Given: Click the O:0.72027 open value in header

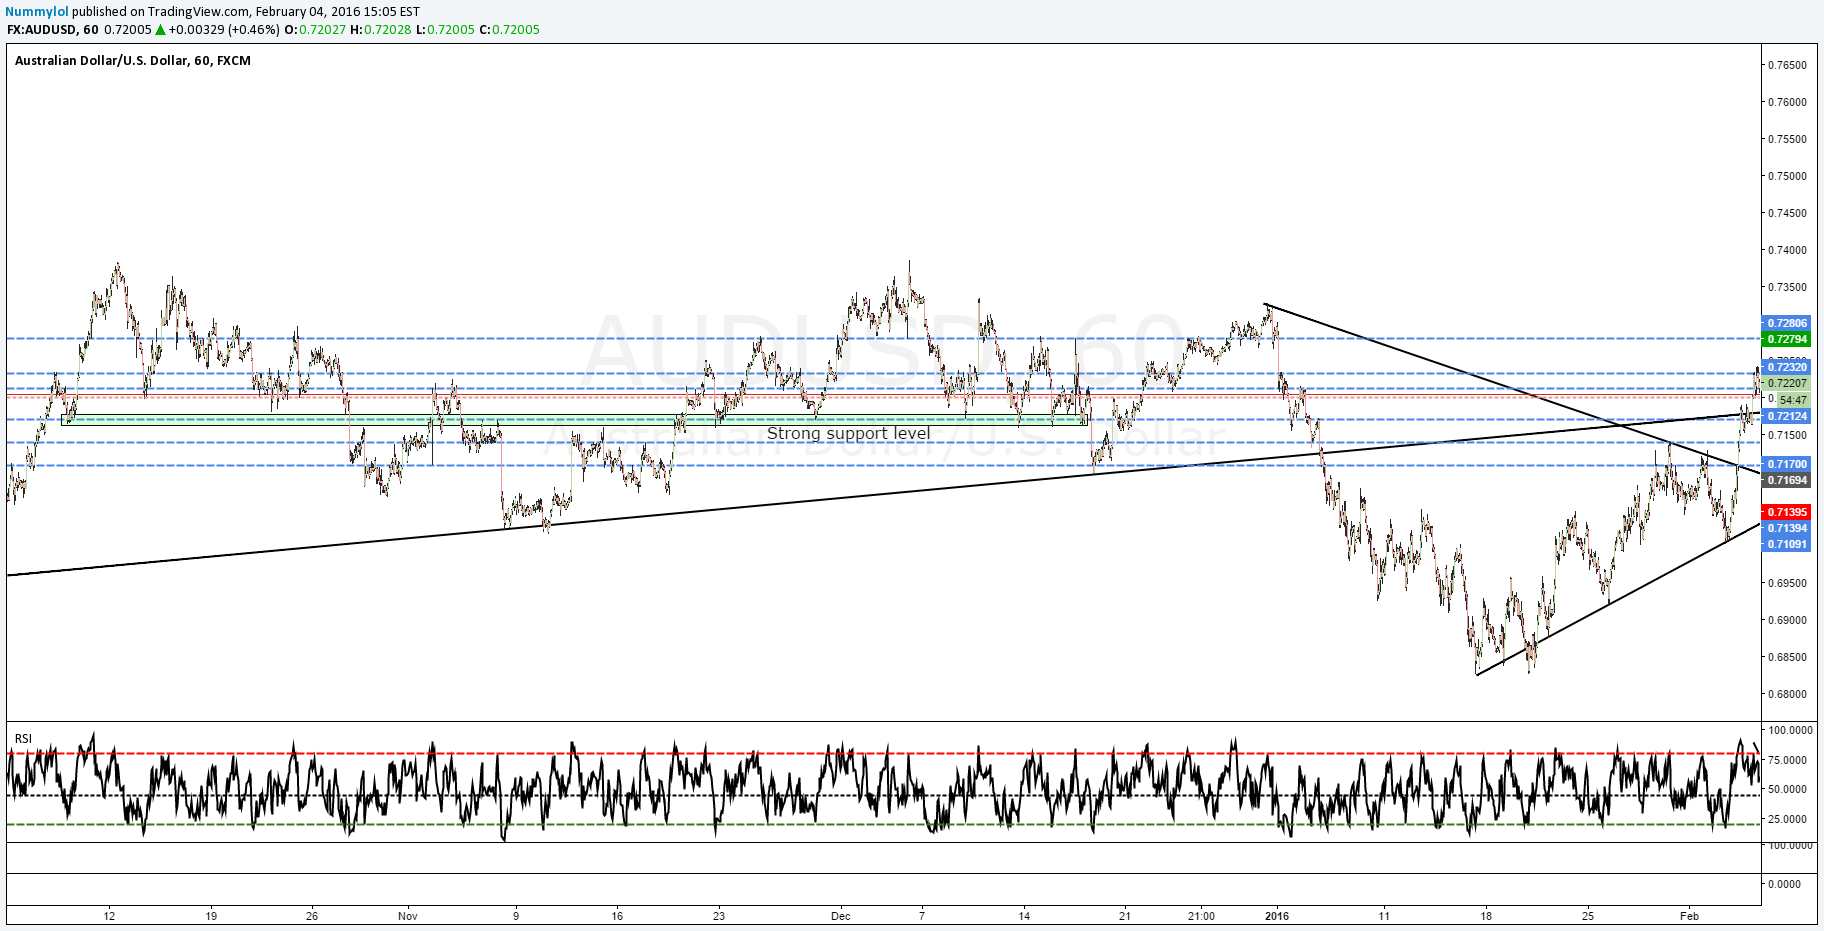Looking at the screenshot, I should 315,29.
